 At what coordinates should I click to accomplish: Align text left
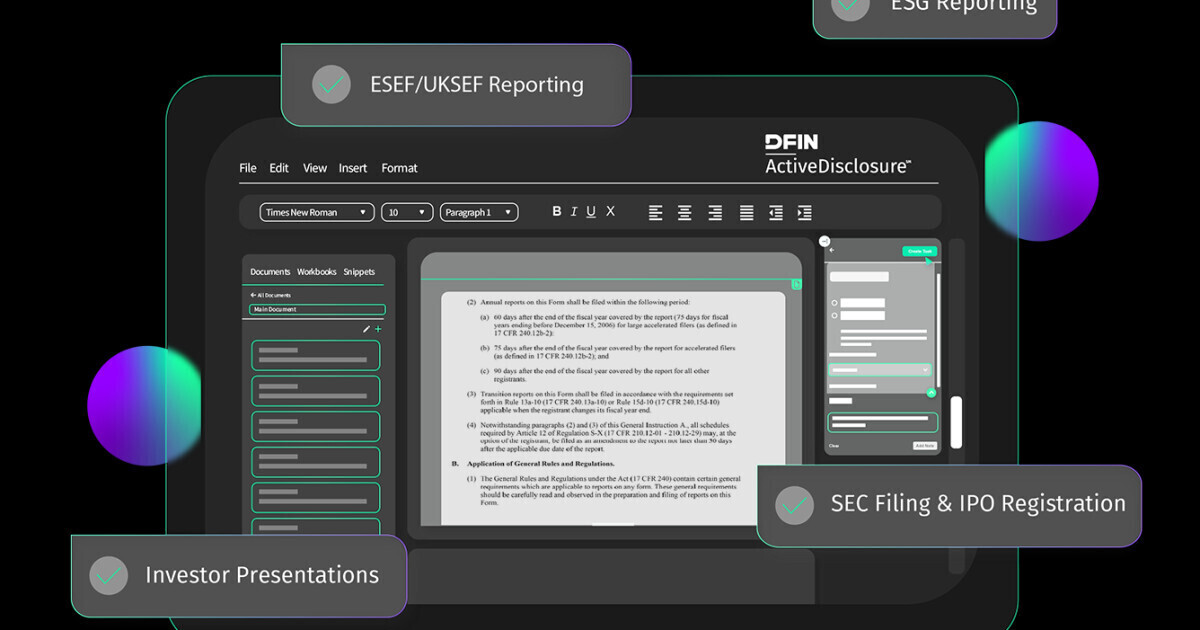pyautogui.click(x=656, y=212)
